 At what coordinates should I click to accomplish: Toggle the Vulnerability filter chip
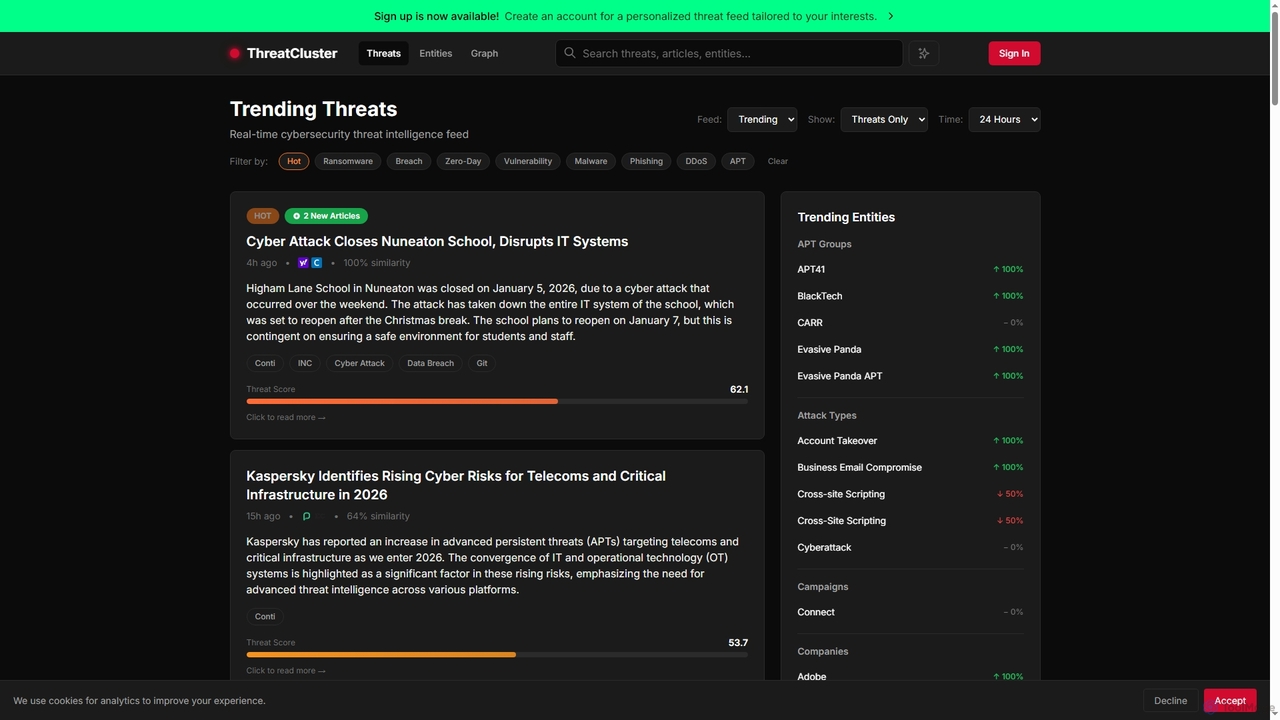coord(528,161)
